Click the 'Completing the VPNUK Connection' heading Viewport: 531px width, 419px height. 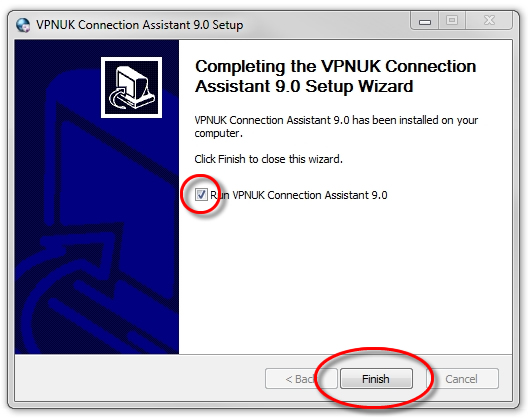(336, 66)
